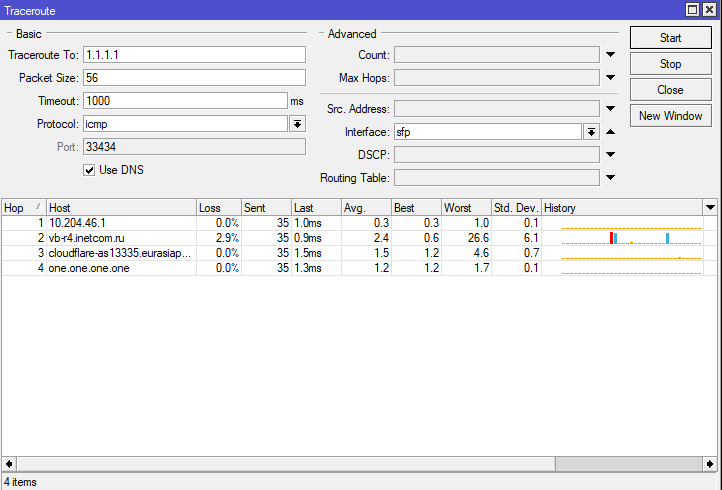
Task: Sort by the Std. Dev. column header
Action: (517, 208)
